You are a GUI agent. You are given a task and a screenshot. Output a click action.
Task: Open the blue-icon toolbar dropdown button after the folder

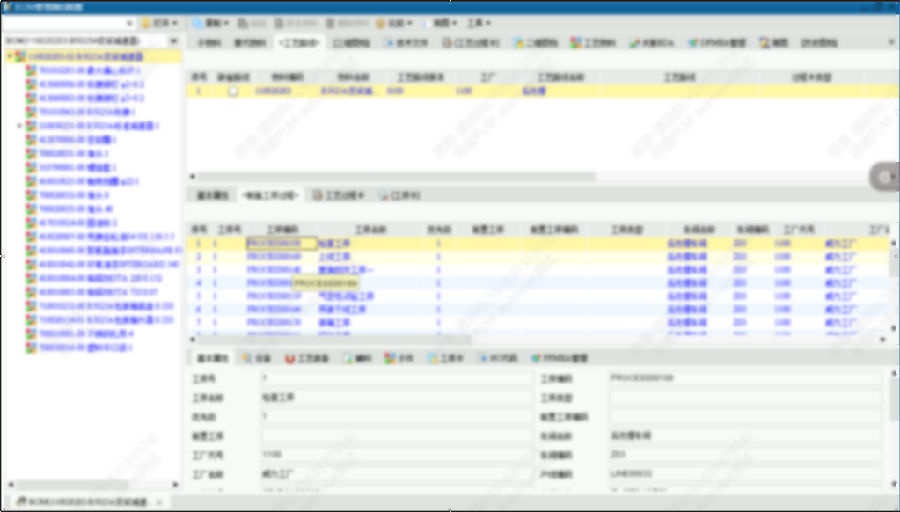(x=210, y=23)
